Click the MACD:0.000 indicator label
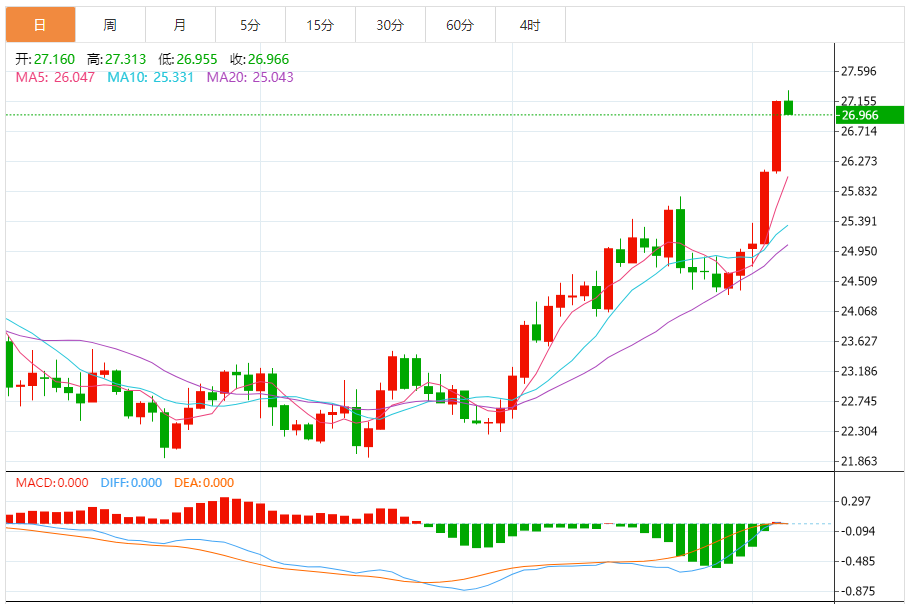 [x=52, y=483]
